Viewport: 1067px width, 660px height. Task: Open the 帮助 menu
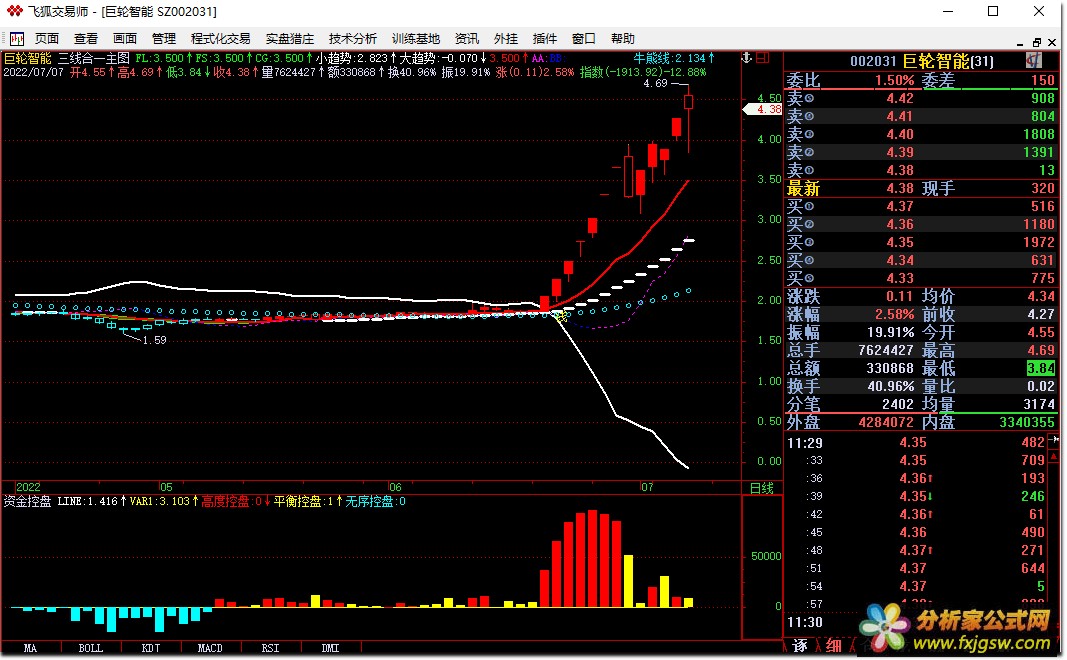pos(623,39)
